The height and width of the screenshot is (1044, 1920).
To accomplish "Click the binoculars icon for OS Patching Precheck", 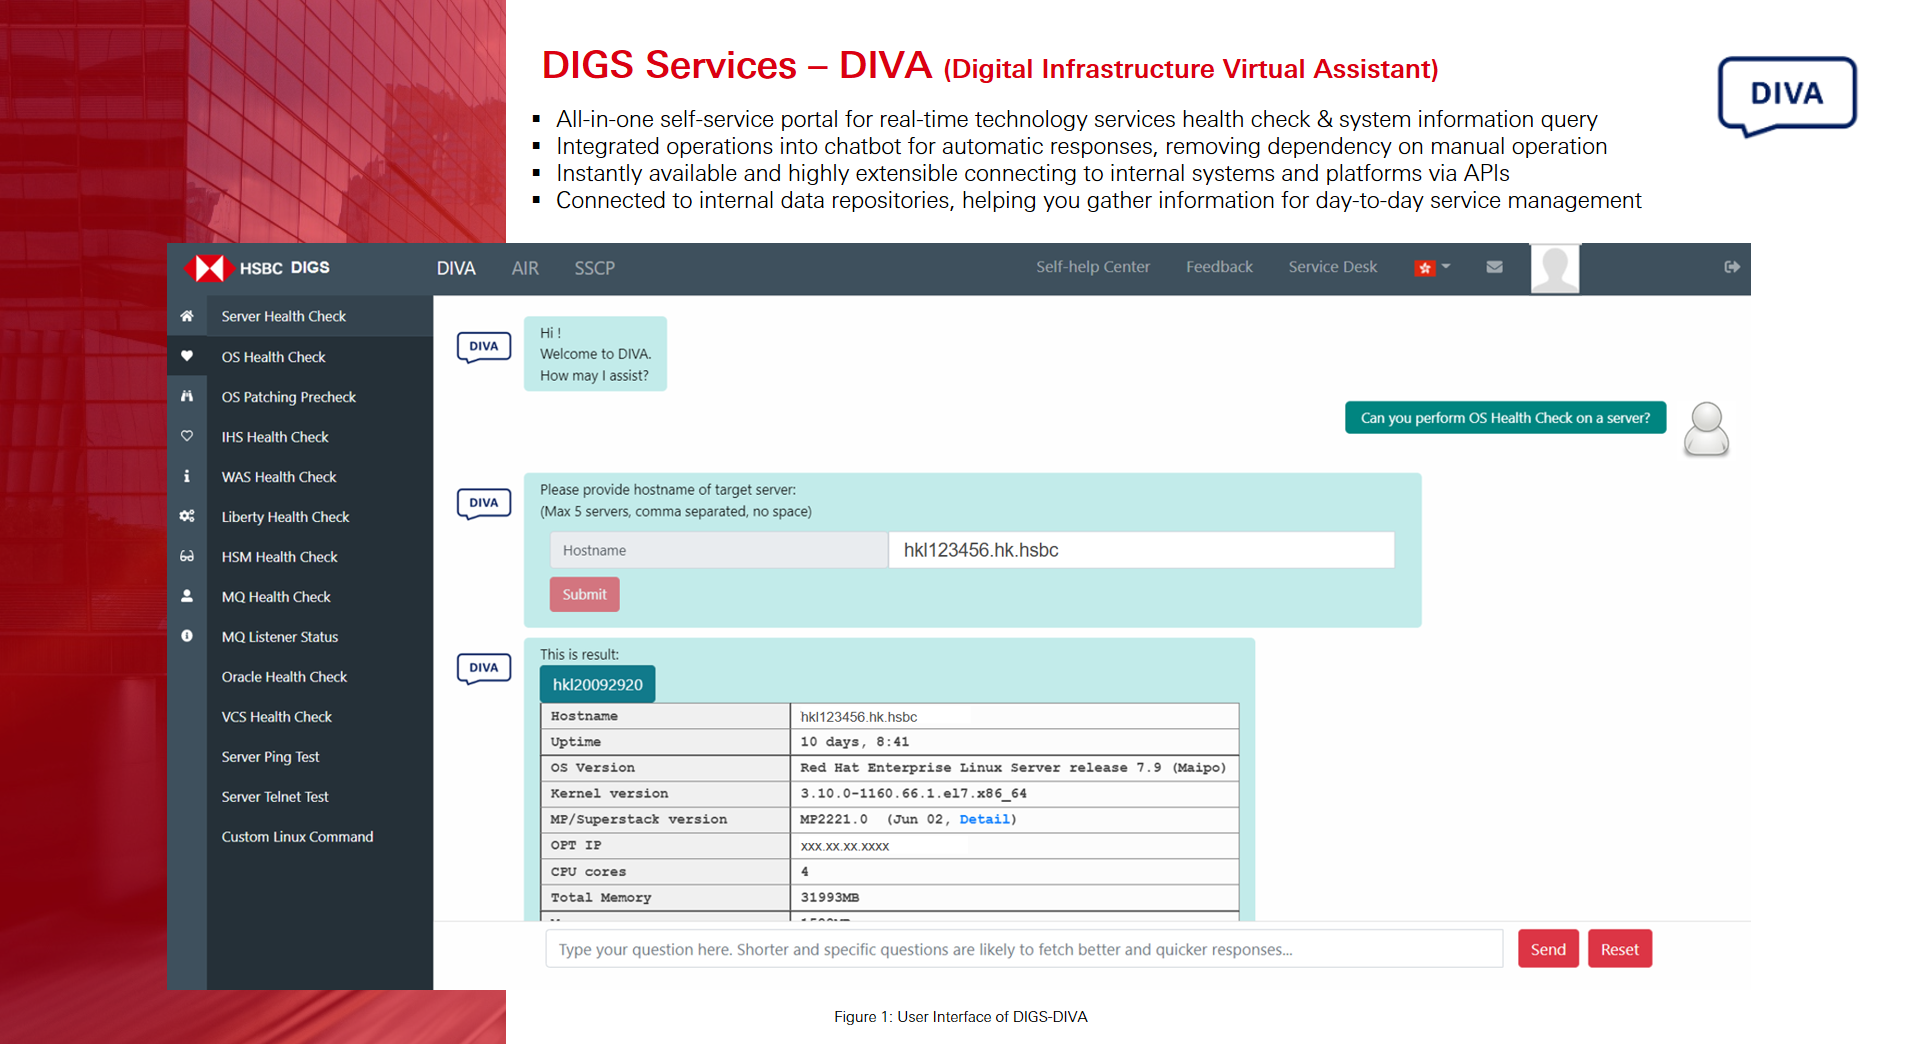I will click(187, 396).
